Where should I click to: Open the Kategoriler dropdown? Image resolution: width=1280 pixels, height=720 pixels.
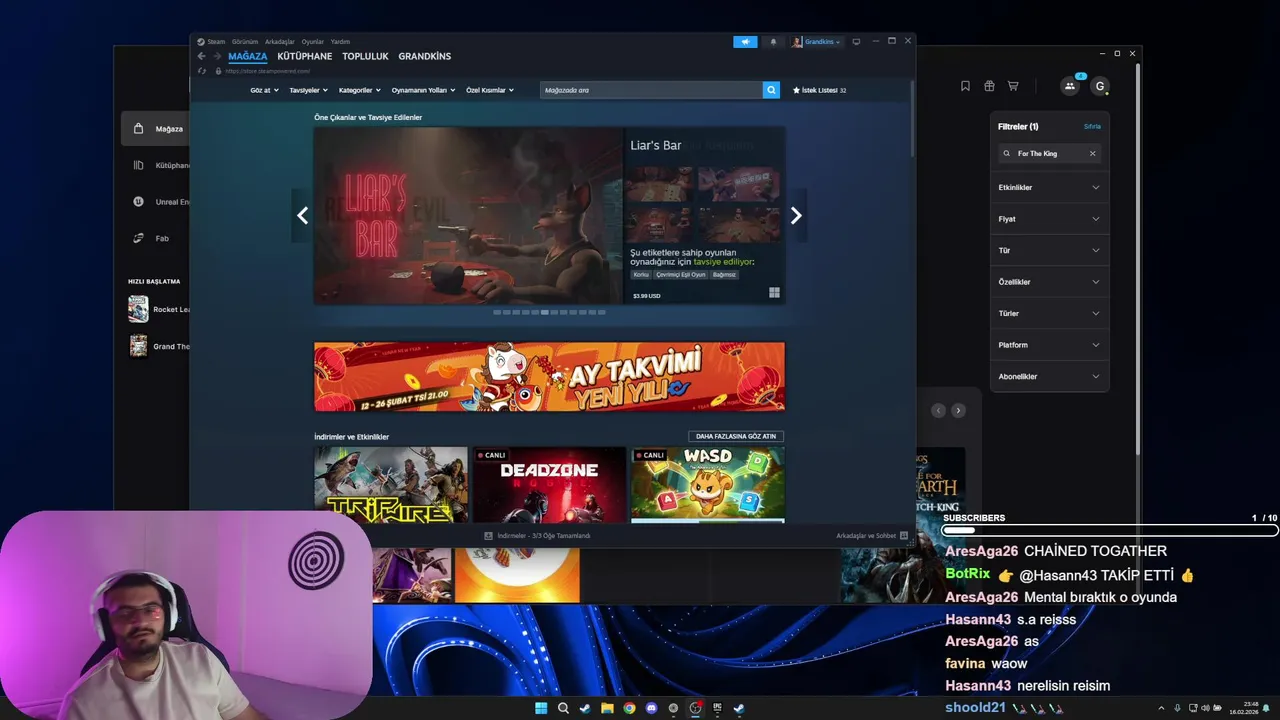point(360,90)
